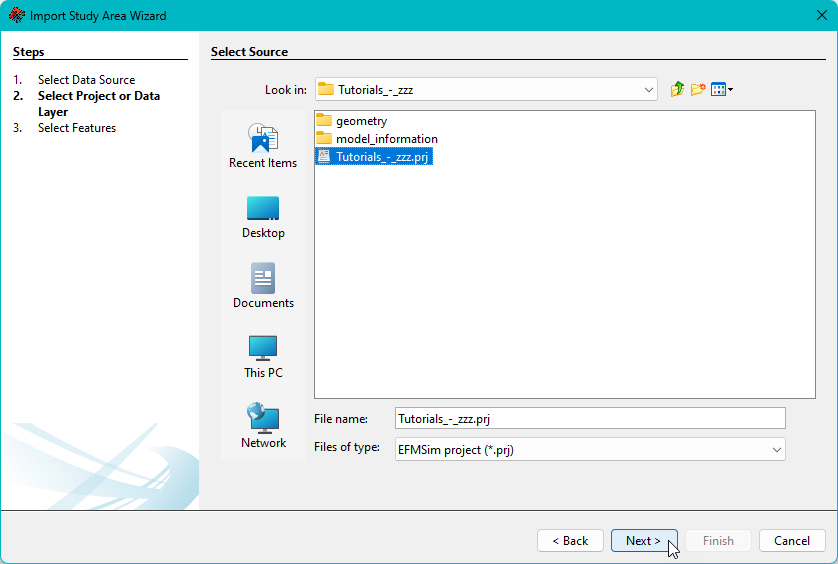Viewport: 838px width, 564px height.
Task: Select the Tutorials_-_zzz.prj file
Action: point(383,157)
